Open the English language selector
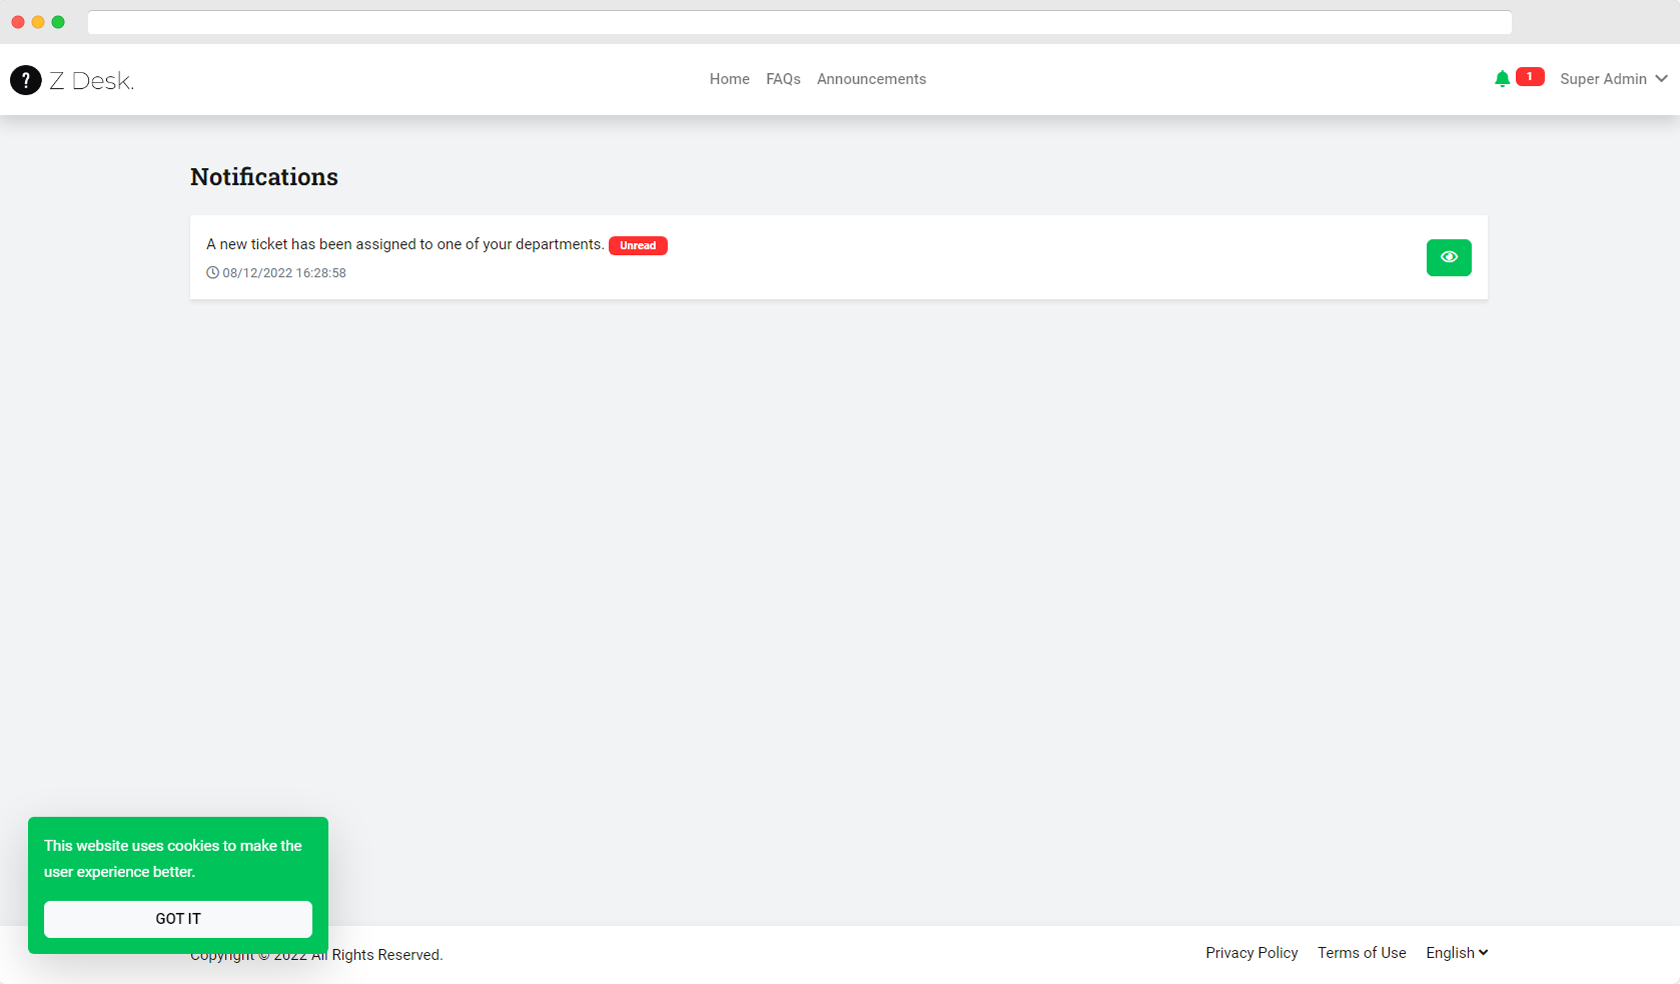 coord(1456,952)
